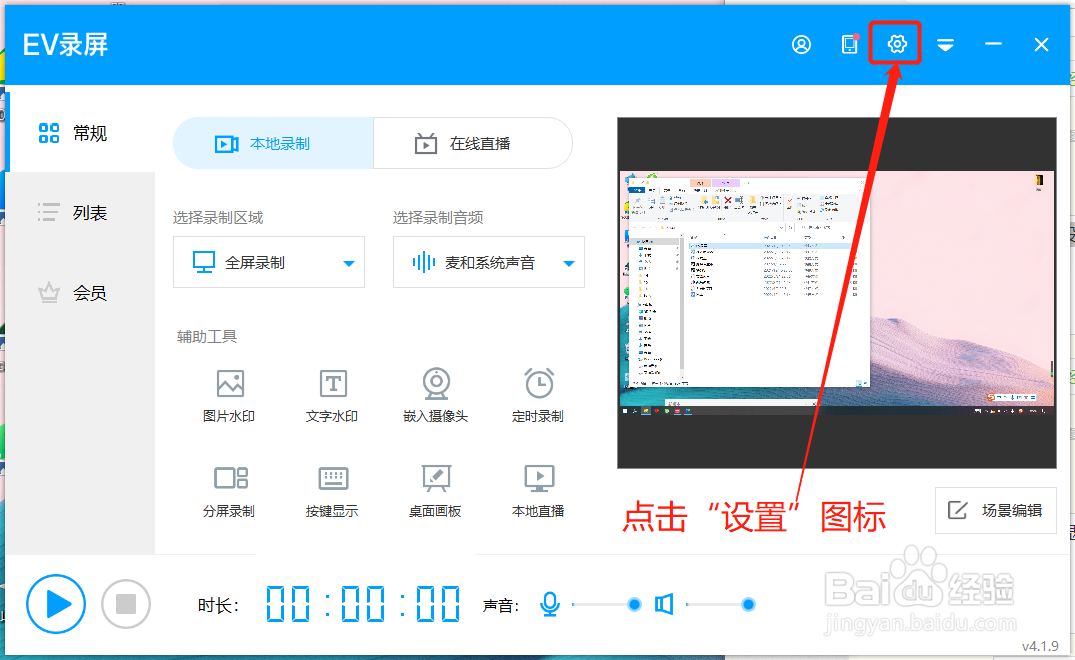Expand the 全屏录制 region dropdown

[x=269, y=262]
